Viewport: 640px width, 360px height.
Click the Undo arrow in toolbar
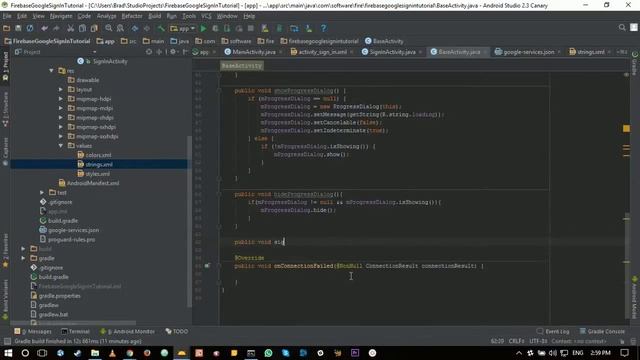(x=44, y=28)
